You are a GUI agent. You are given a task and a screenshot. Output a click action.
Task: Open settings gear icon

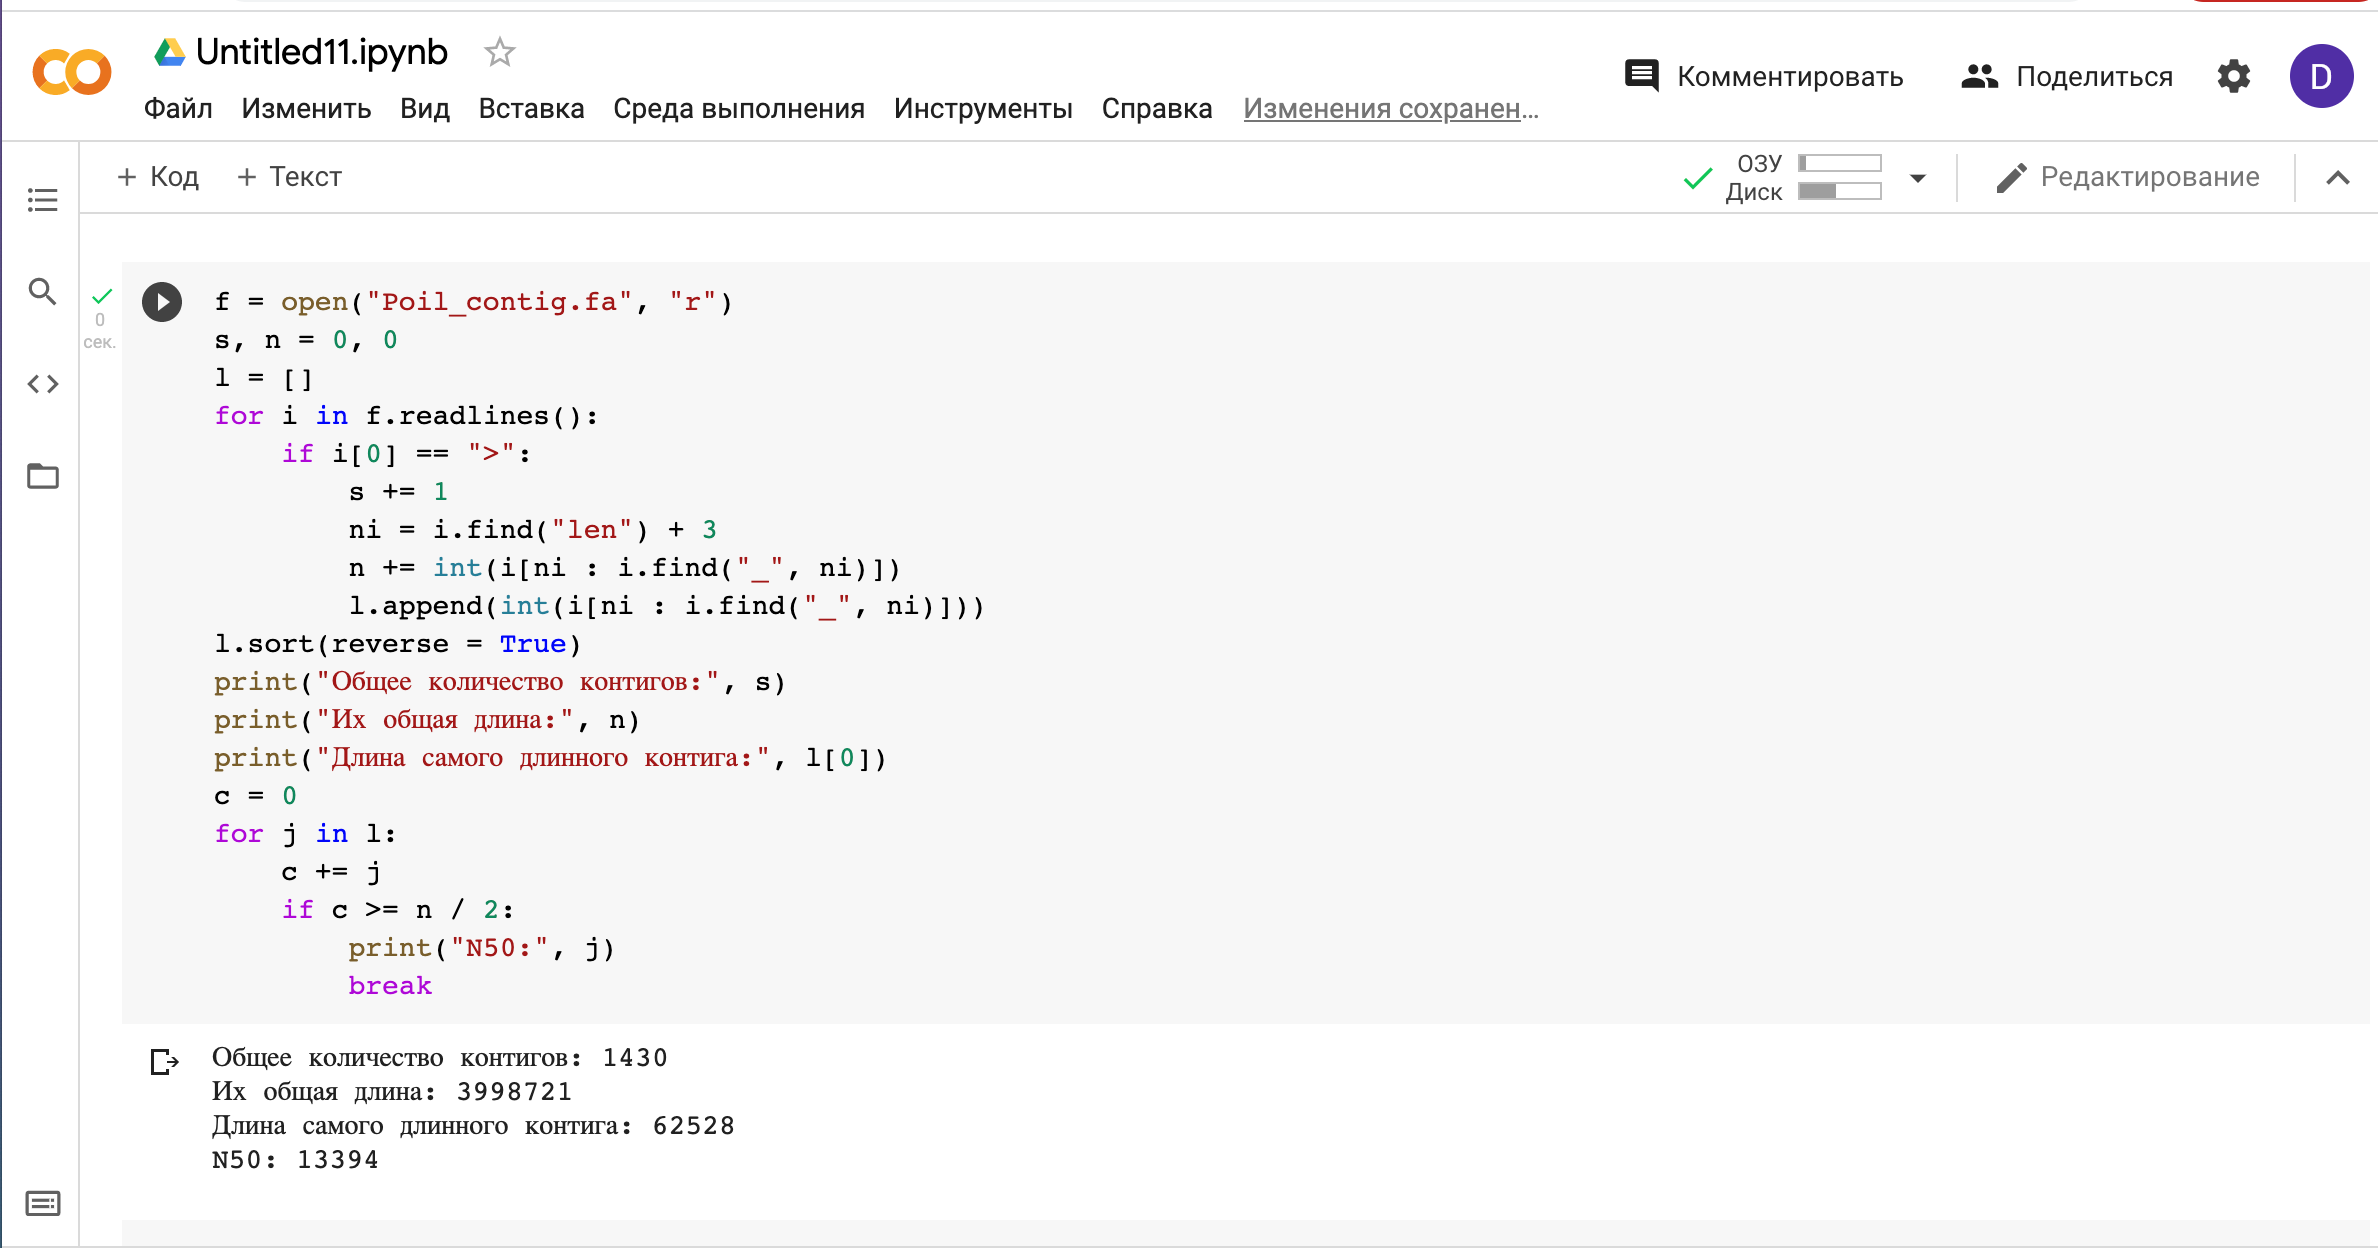[2233, 76]
